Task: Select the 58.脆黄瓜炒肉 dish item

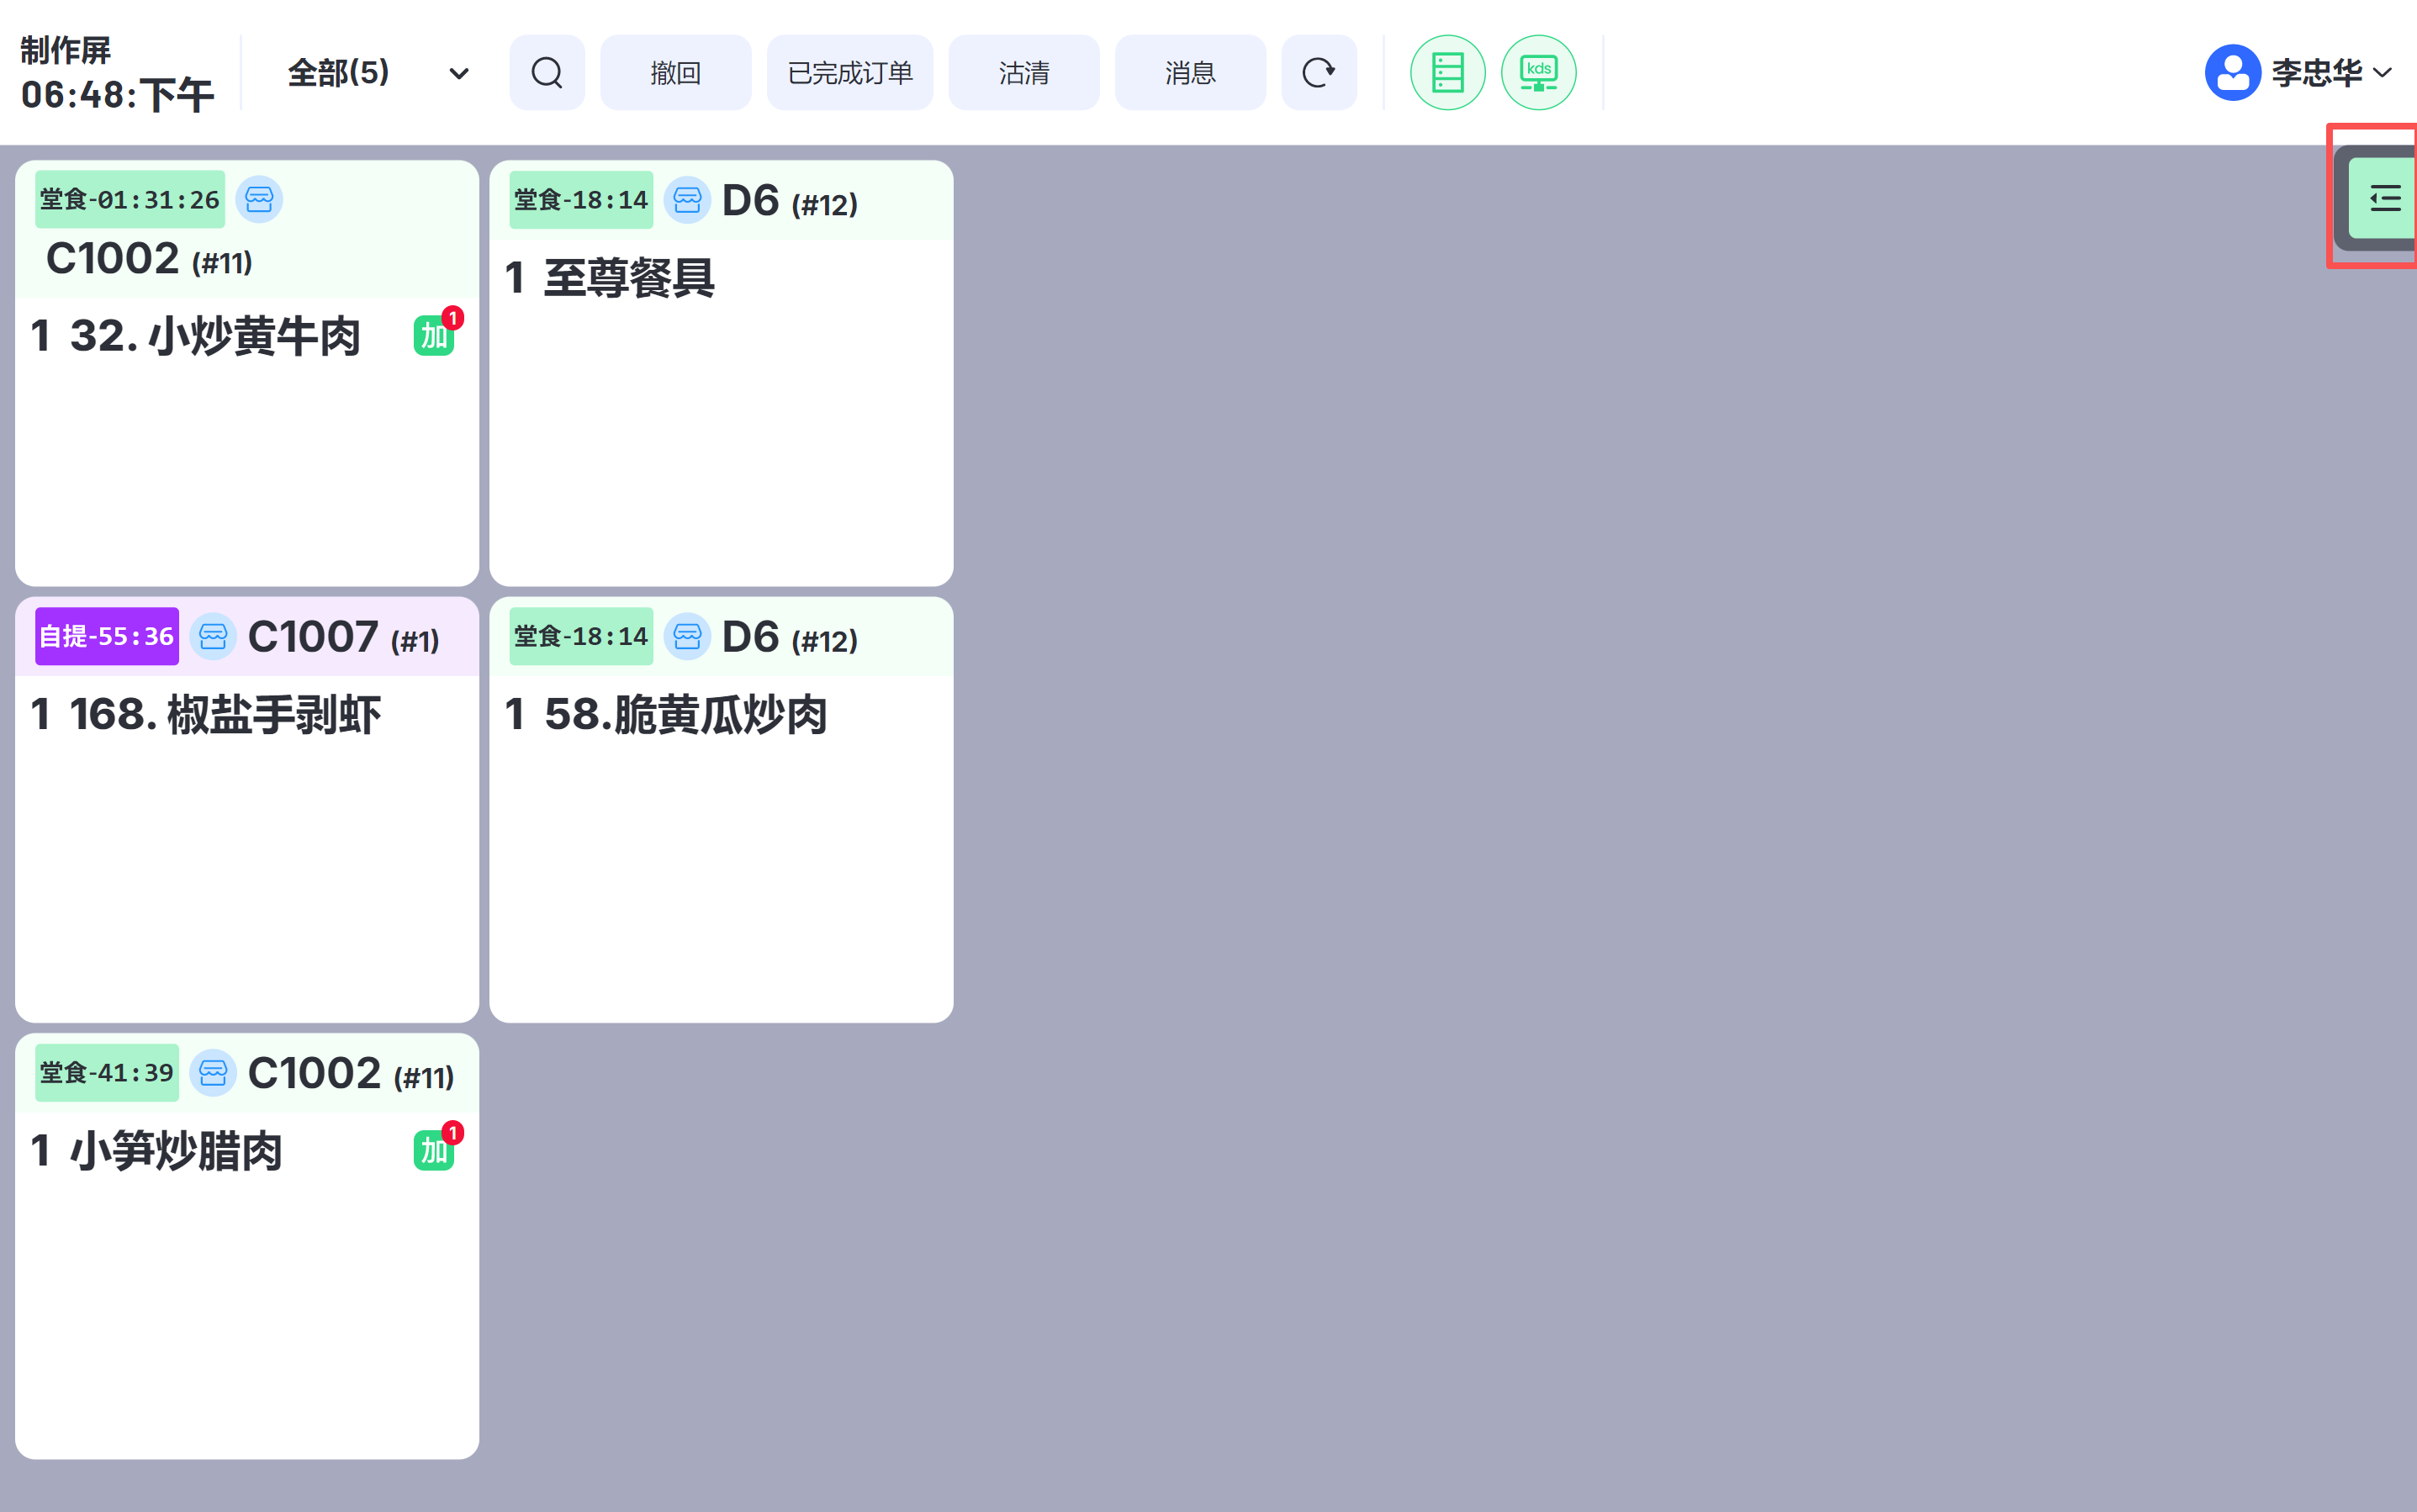Action: (x=685, y=715)
